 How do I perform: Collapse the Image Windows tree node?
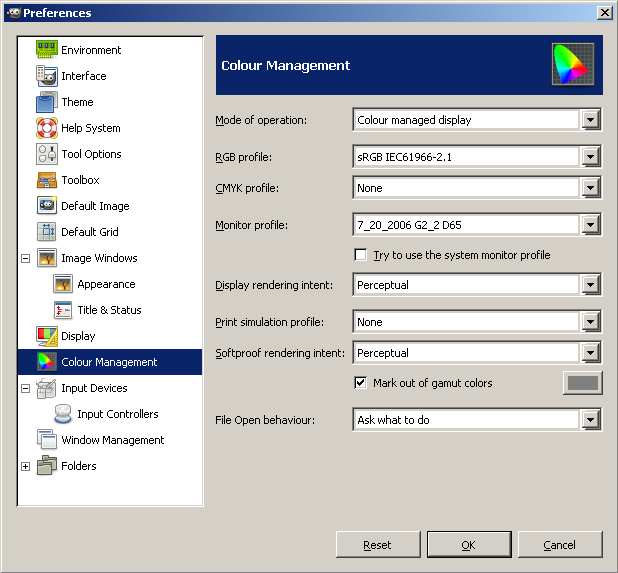(26, 259)
